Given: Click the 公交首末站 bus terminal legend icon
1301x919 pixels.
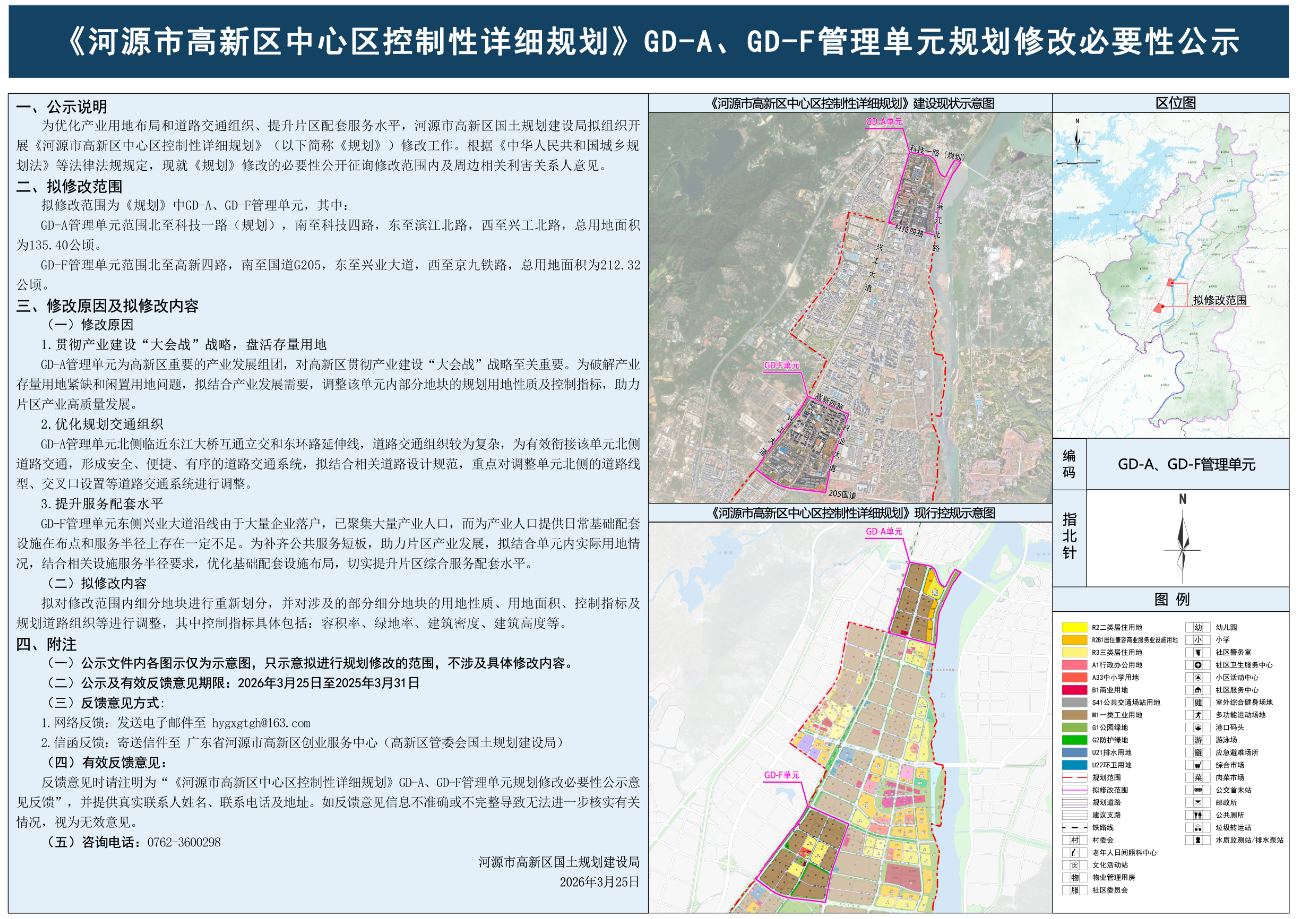Looking at the screenshot, I should coord(1196,790).
